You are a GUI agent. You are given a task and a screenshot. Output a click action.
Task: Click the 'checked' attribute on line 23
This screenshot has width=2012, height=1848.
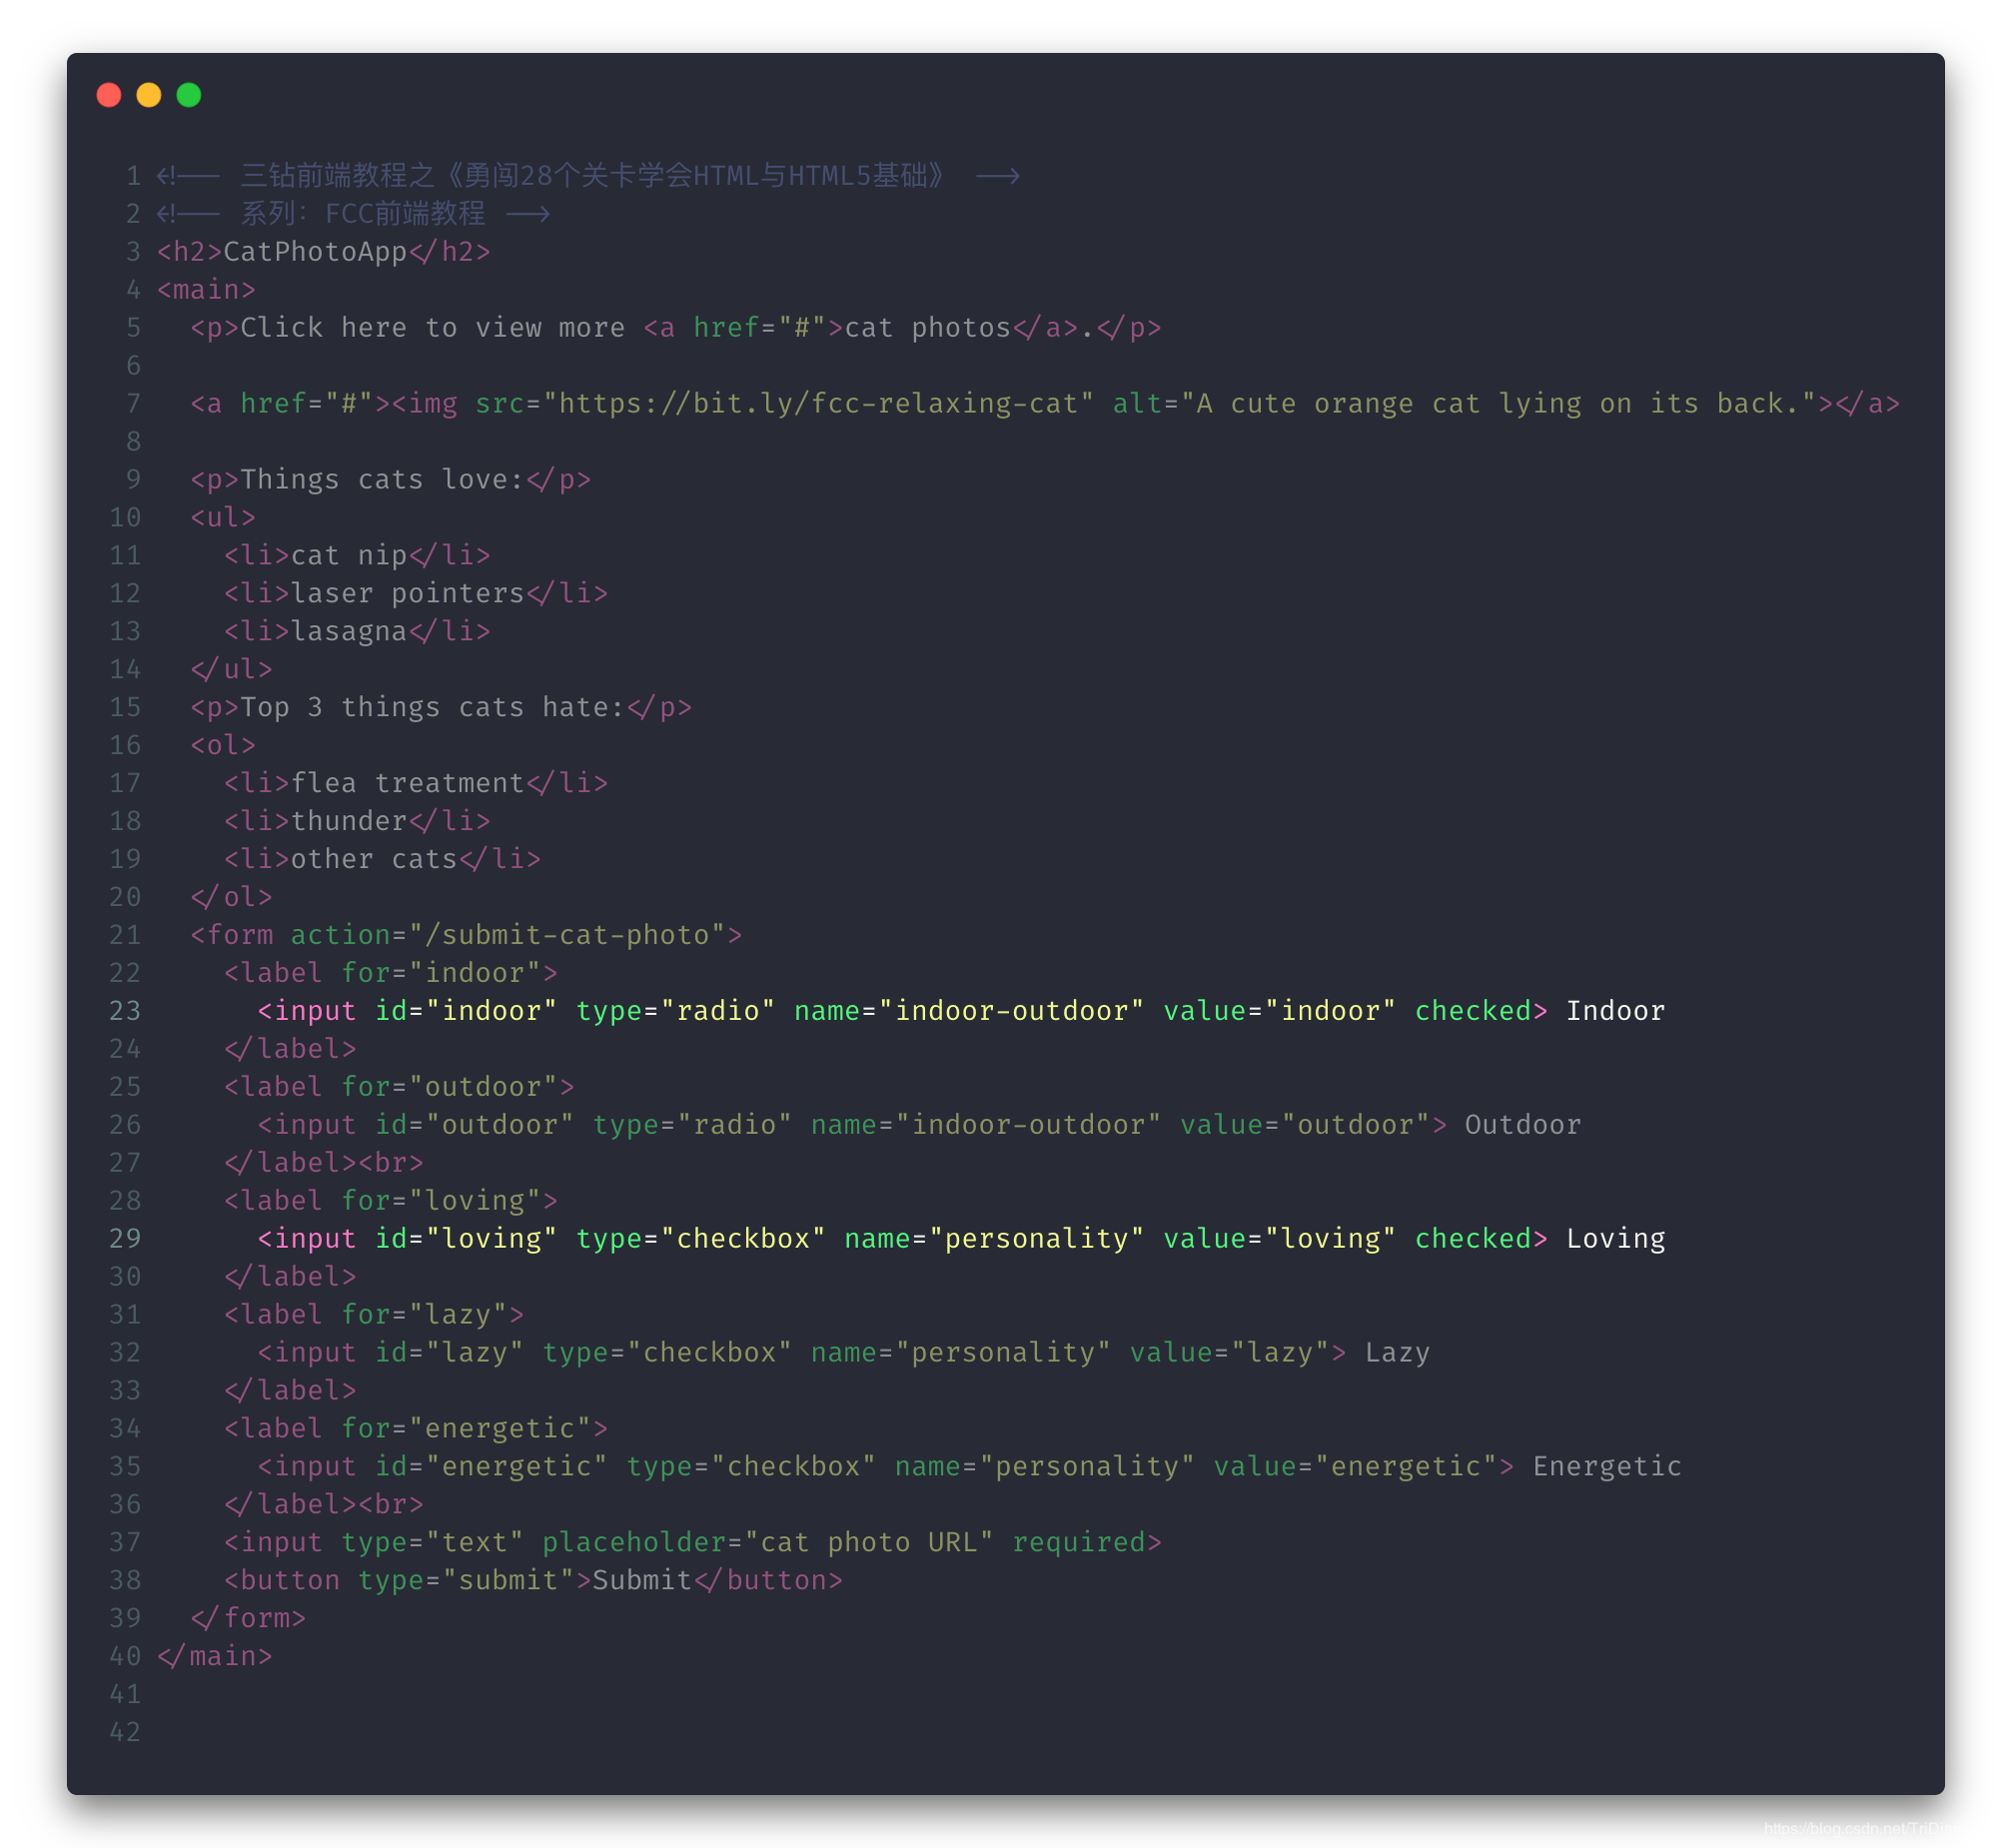pos(1473,1011)
